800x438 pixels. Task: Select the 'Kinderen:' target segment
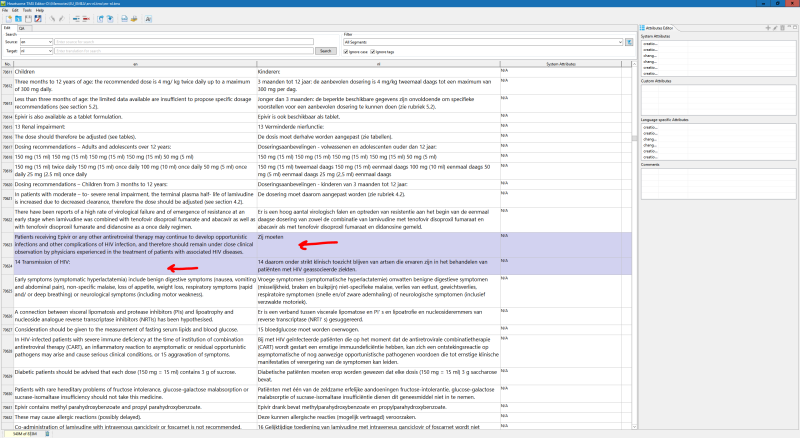click(378, 72)
